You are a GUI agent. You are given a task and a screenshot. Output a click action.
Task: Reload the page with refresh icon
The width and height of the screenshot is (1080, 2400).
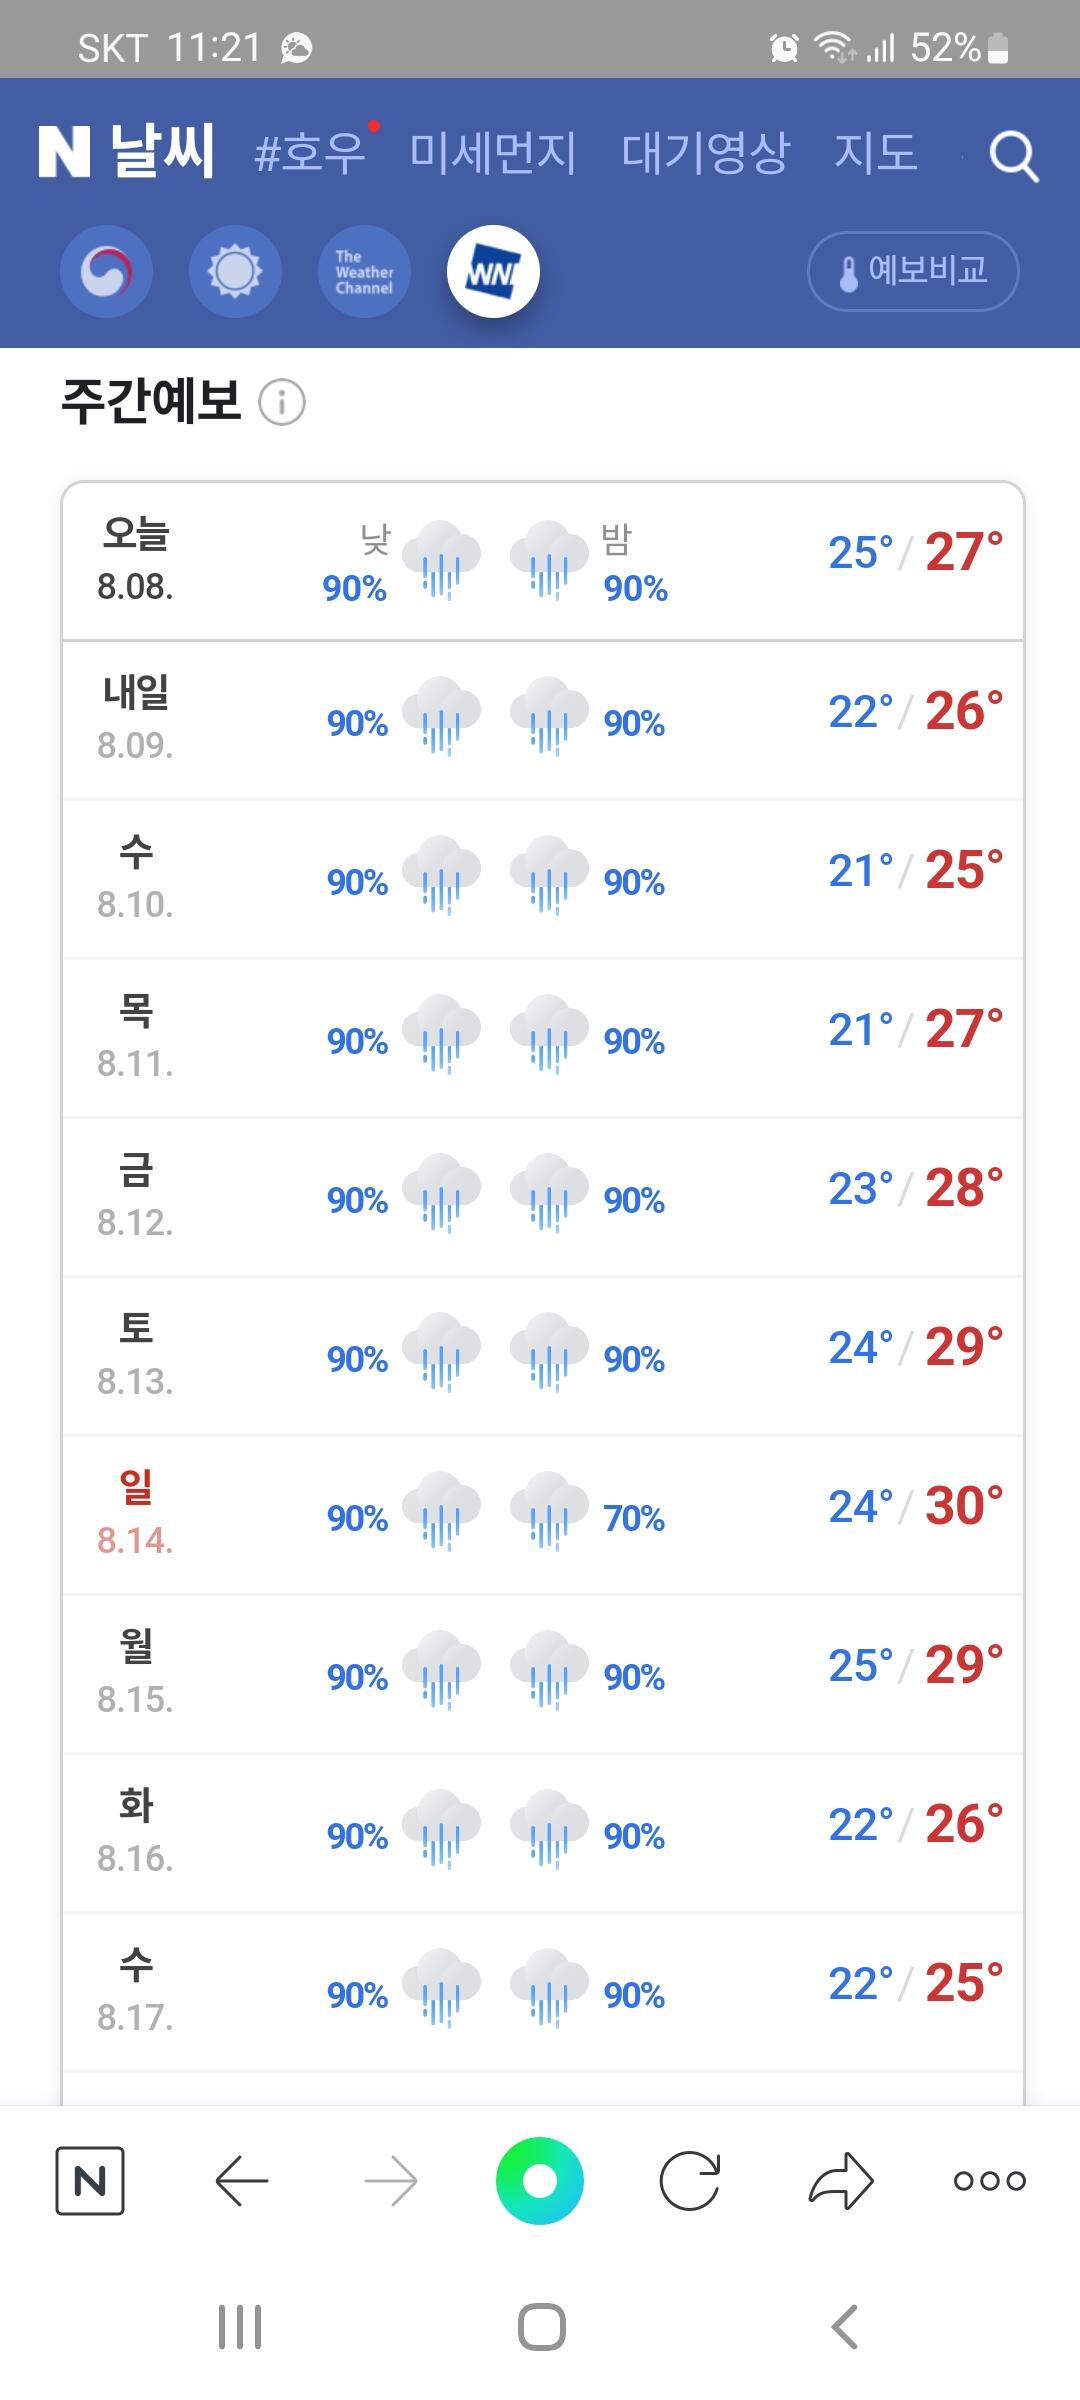[x=690, y=2180]
